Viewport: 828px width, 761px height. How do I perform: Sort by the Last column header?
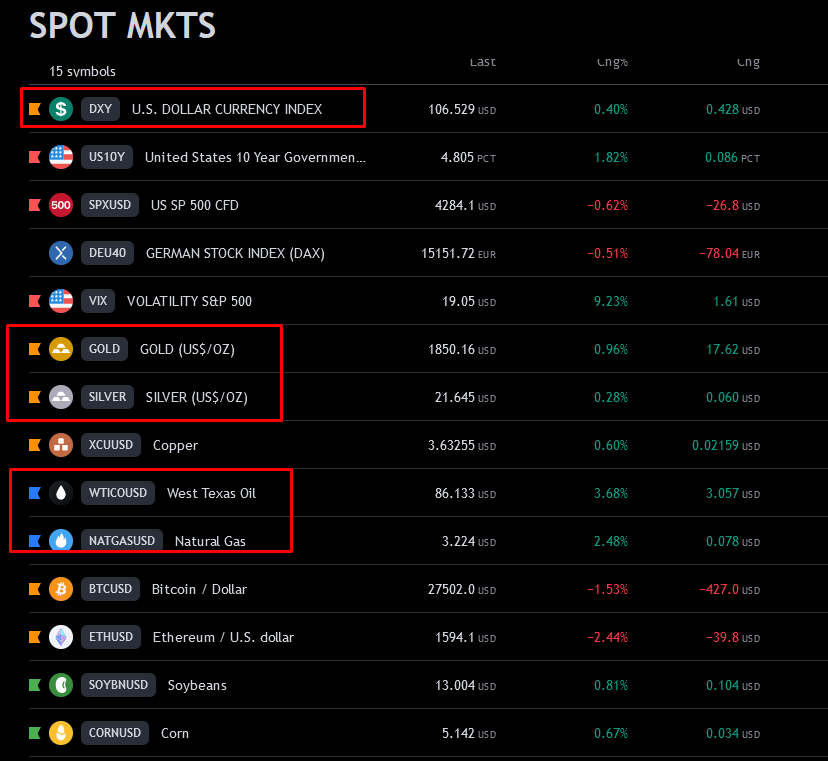[x=483, y=62]
